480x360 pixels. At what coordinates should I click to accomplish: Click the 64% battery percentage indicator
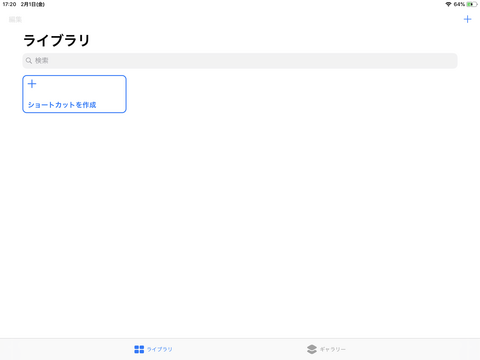pyautogui.click(x=459, y=4)
